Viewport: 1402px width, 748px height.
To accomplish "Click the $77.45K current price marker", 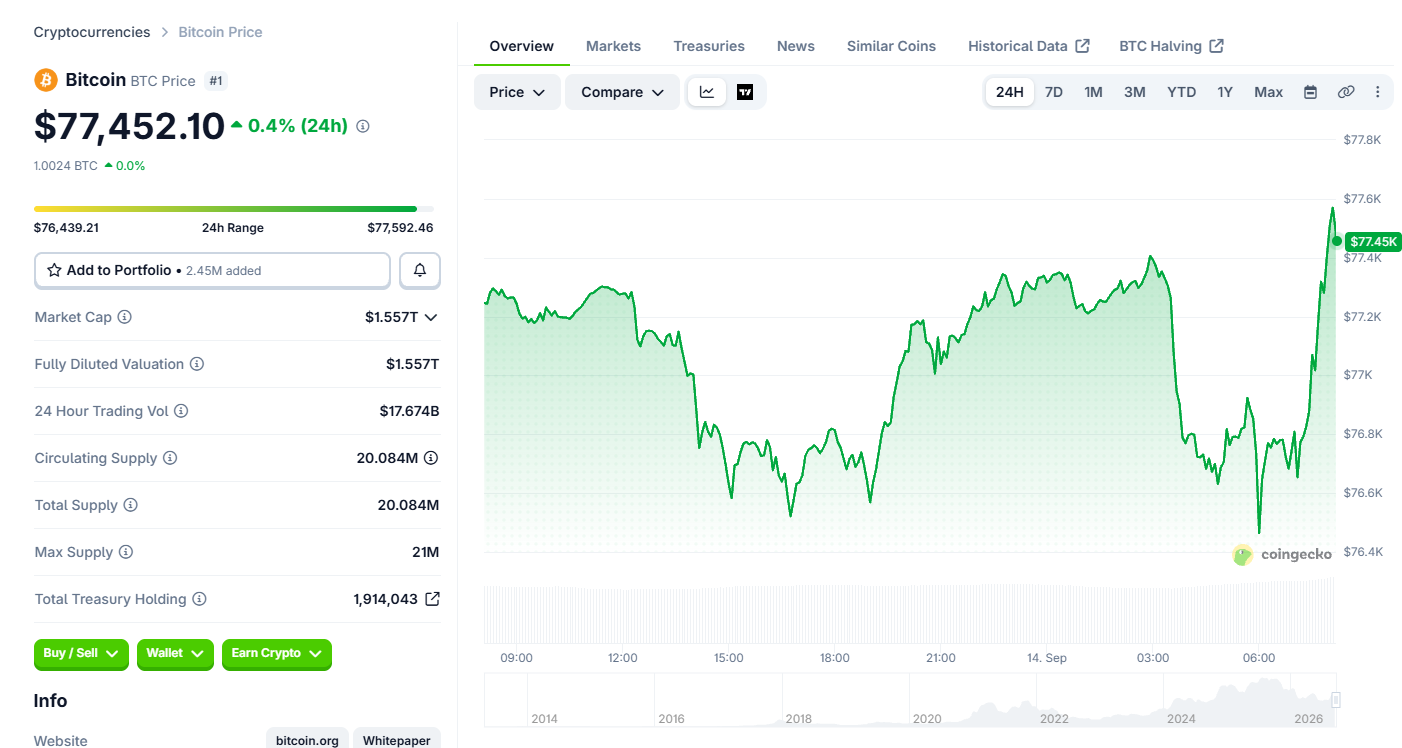I will [1373, 241].
